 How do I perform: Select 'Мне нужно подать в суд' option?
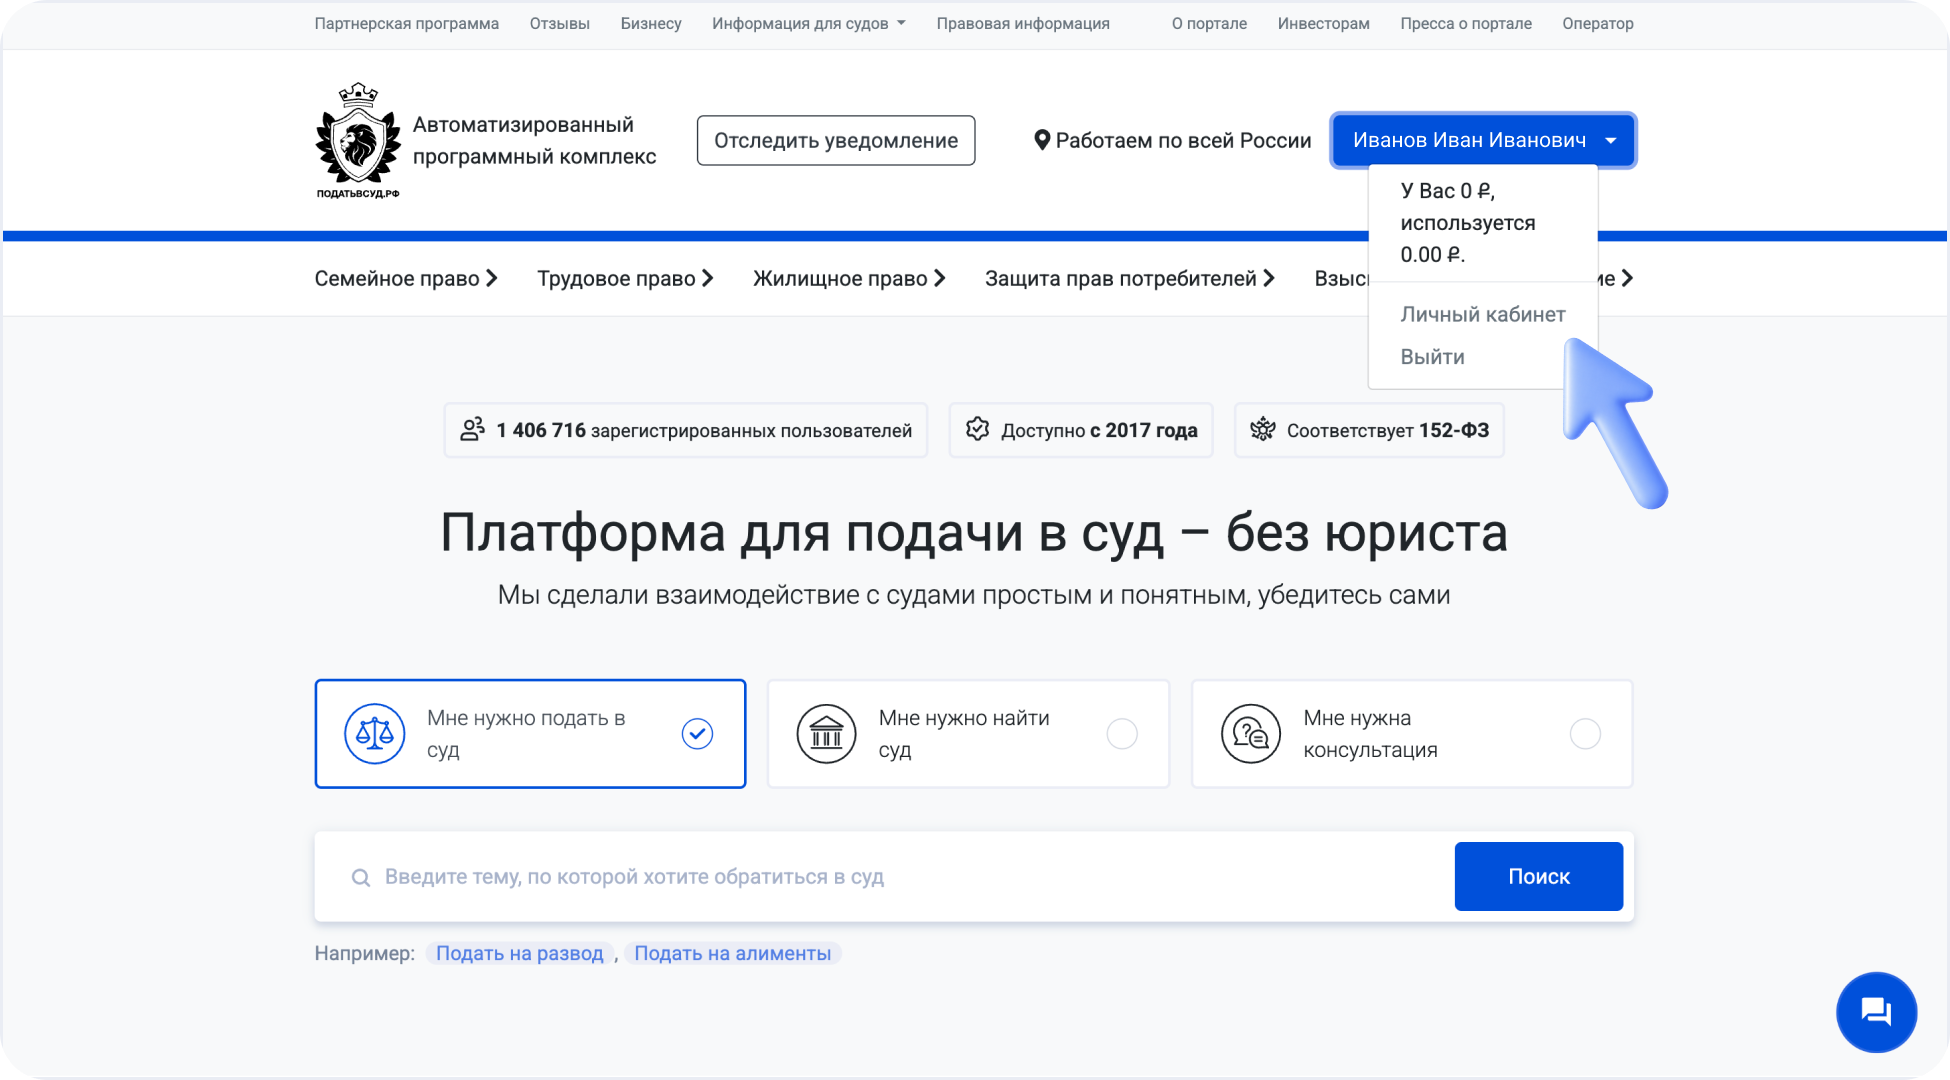tap(530, 734)
